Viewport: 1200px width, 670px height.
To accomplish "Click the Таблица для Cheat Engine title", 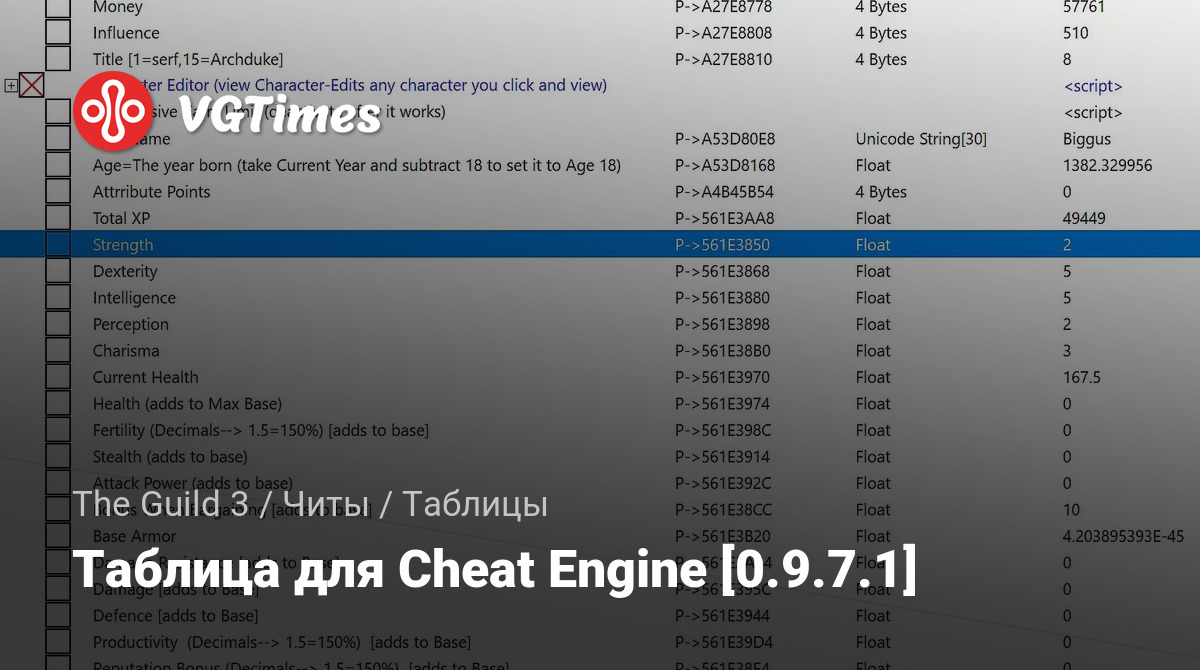I will pos(494,573).
